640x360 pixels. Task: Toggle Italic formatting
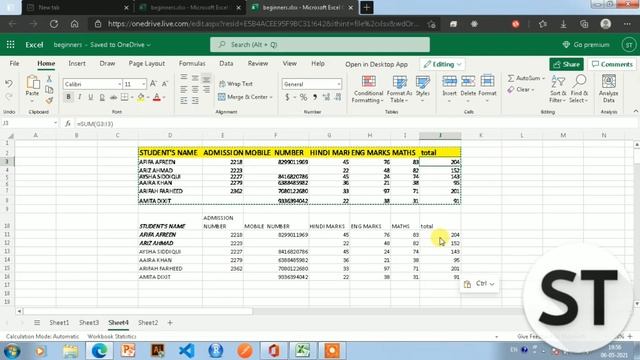tap(80, 97)
